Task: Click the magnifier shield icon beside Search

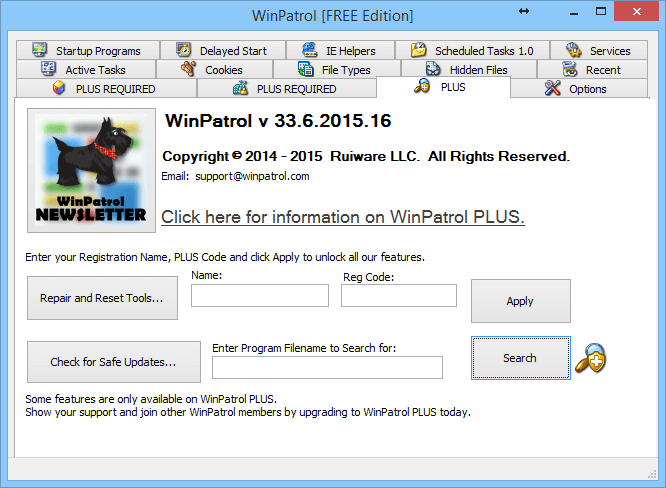Action: click(x=590, y=358)
